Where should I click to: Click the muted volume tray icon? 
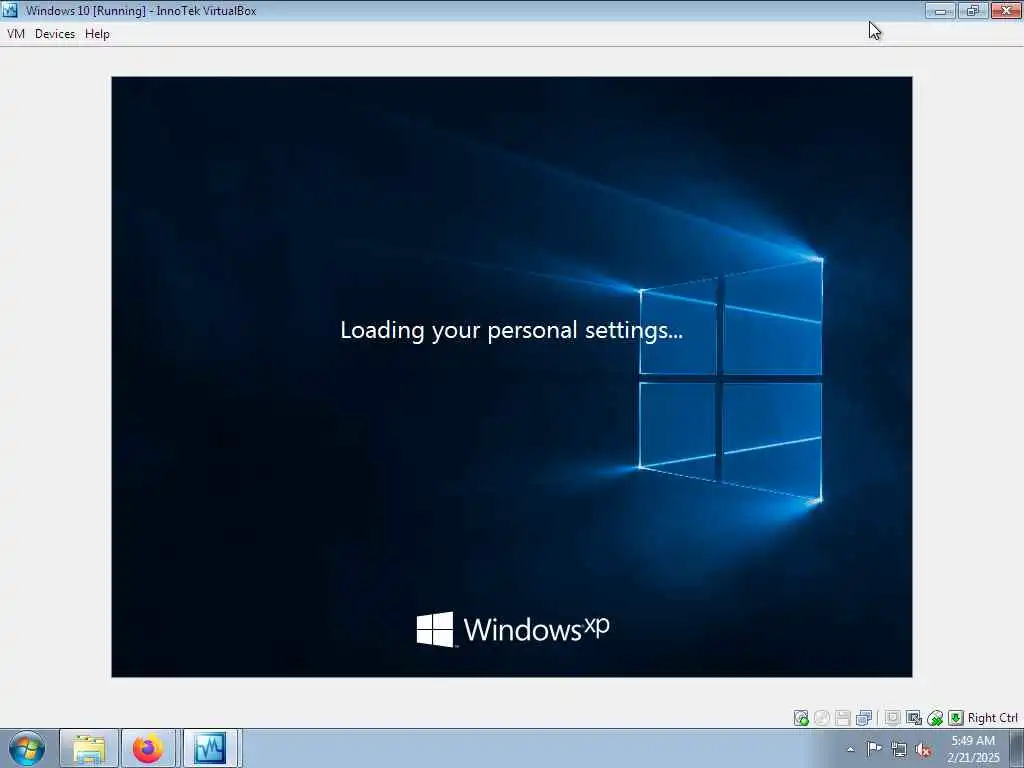point(923,750)
